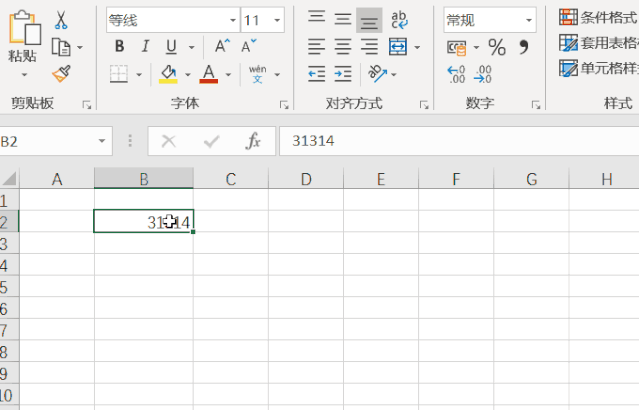The image size is (639, 410).
Task: Set Bottom Align vertical alignment
Action: tap(369, 20)
